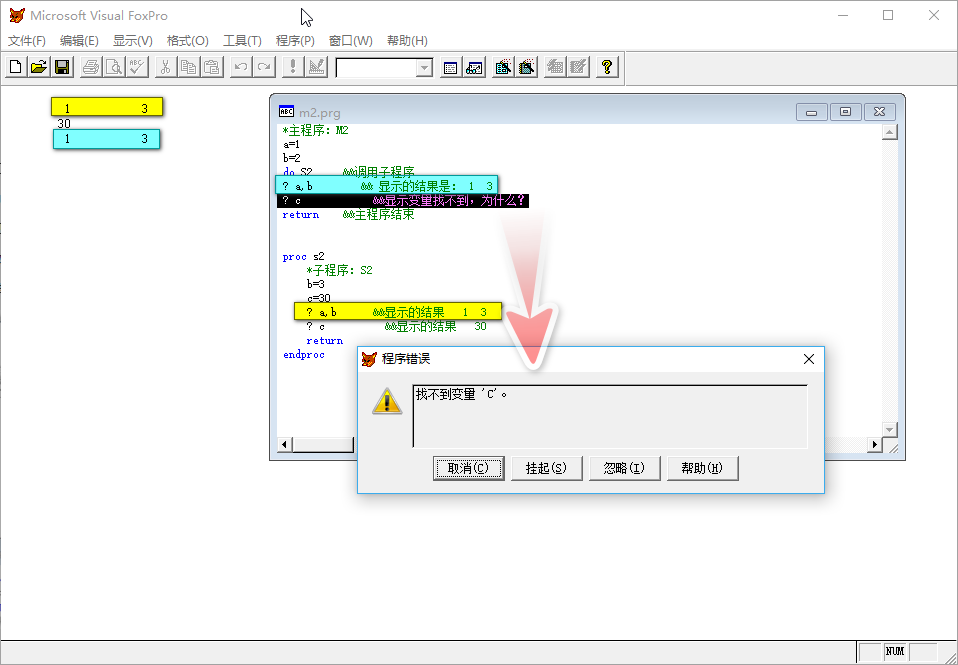The height and width of the screenshot is (665, 958).
Task: Maximize the m2.prg editor window
Action: (846, 112)
